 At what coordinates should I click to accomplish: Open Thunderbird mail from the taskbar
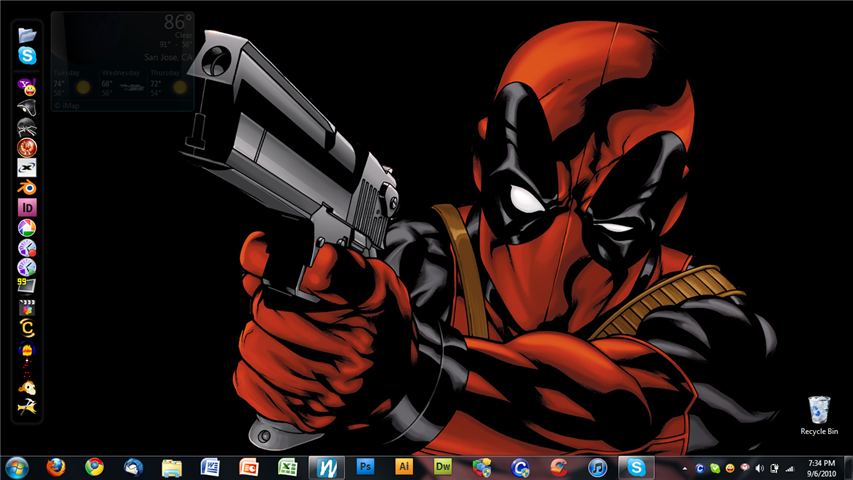133,467
